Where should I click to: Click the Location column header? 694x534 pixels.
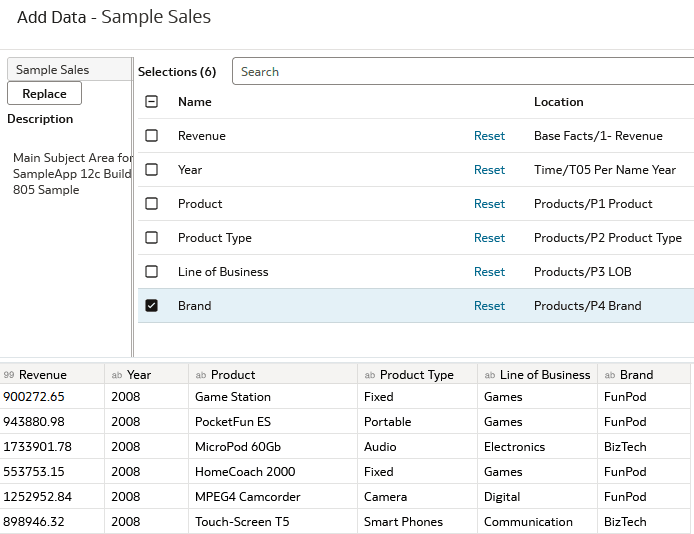[558, 102]
